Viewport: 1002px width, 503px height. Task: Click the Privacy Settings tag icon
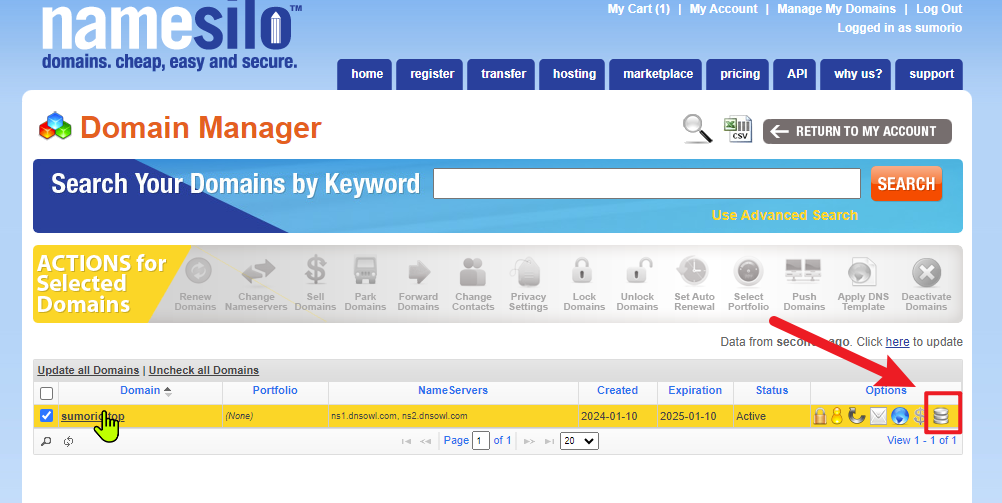[528, 274]
